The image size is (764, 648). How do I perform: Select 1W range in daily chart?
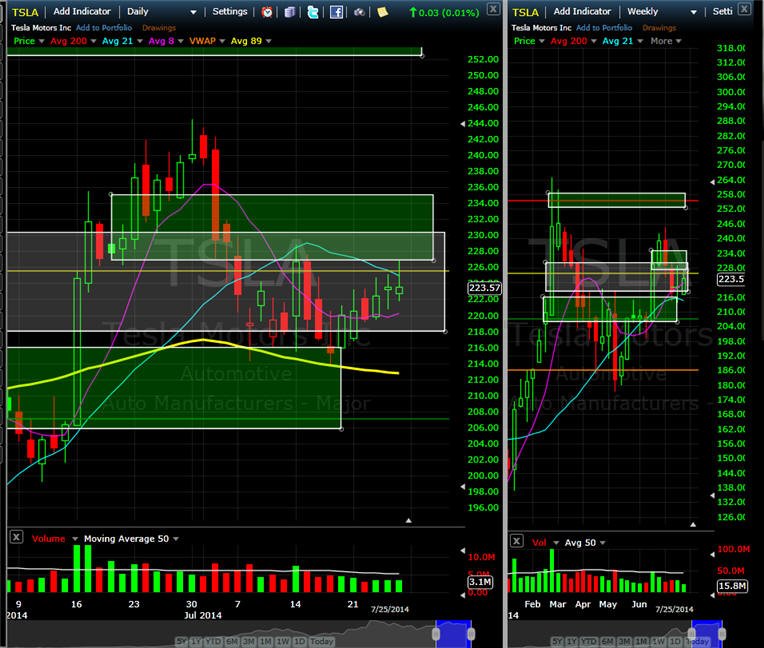[x=283, y=641]
